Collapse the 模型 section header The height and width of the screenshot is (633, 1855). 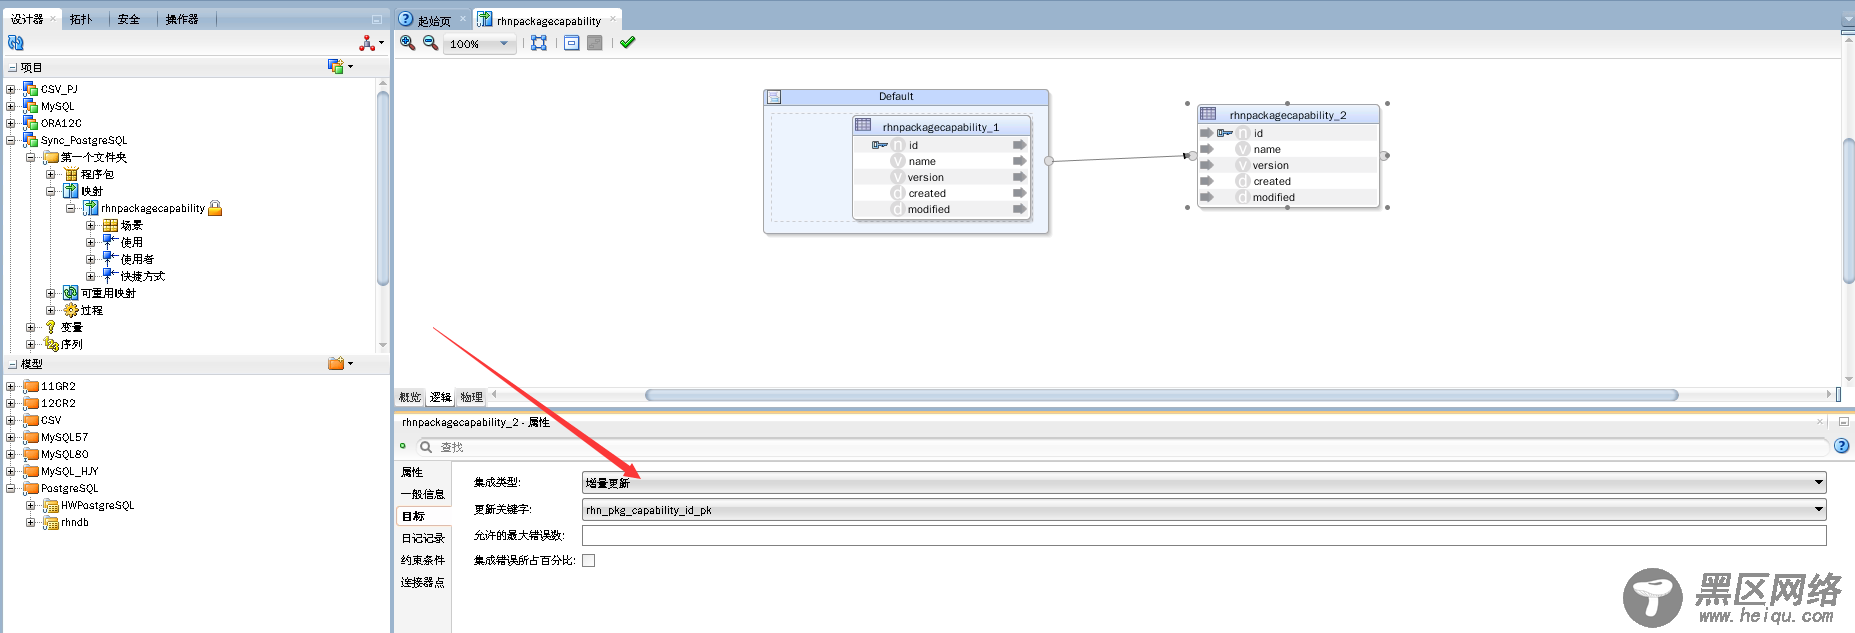pyautogui.click(x=12, y=364)
